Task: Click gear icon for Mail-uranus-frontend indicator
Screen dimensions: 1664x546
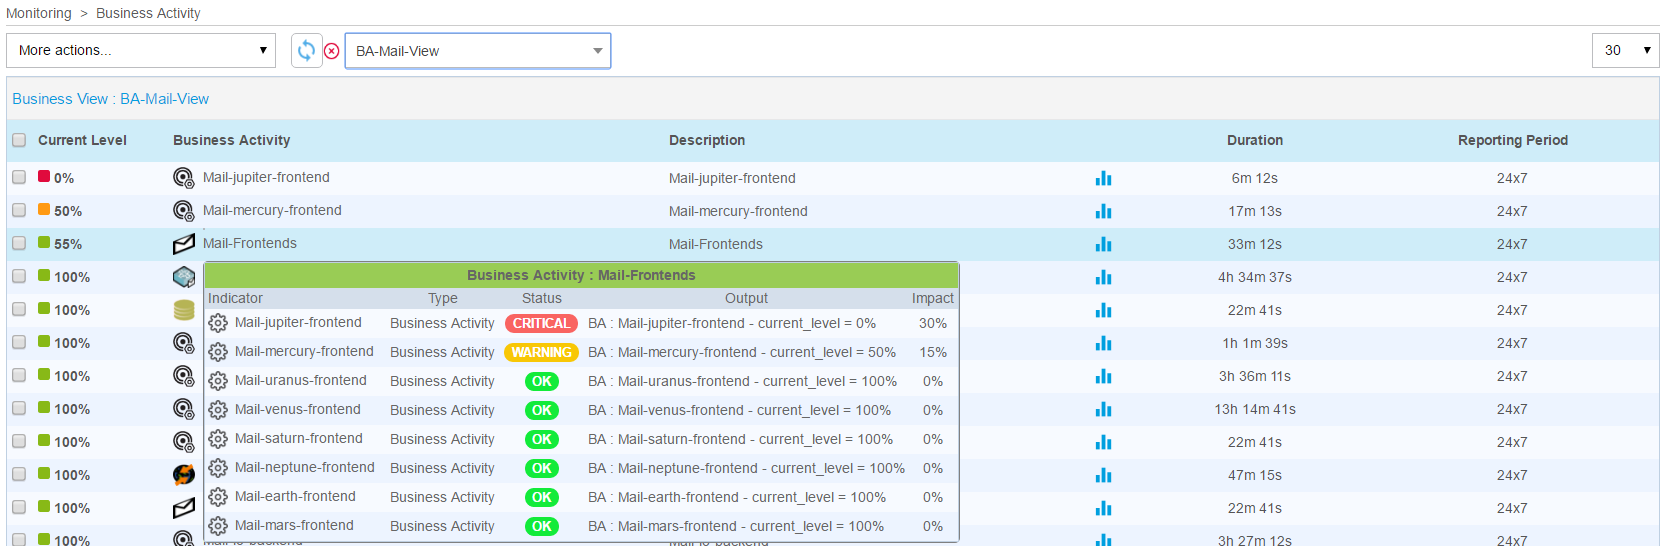Action: [x=218, y=381]
